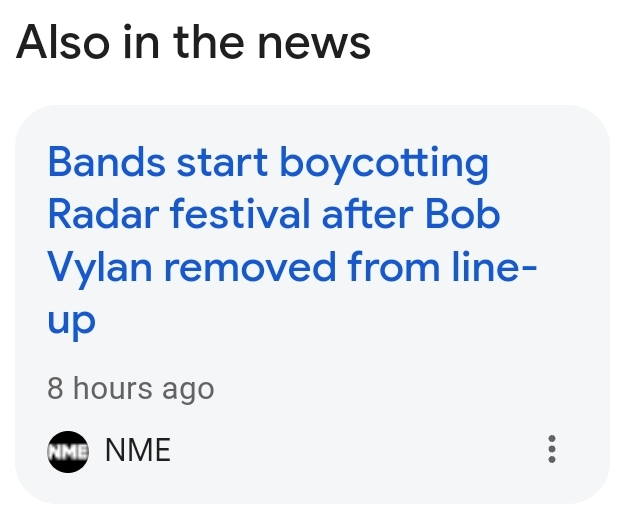Screen dimensions: 625x515
Task: Click the headline line 'Vylan removed from line-'
Action: point(292,267)
